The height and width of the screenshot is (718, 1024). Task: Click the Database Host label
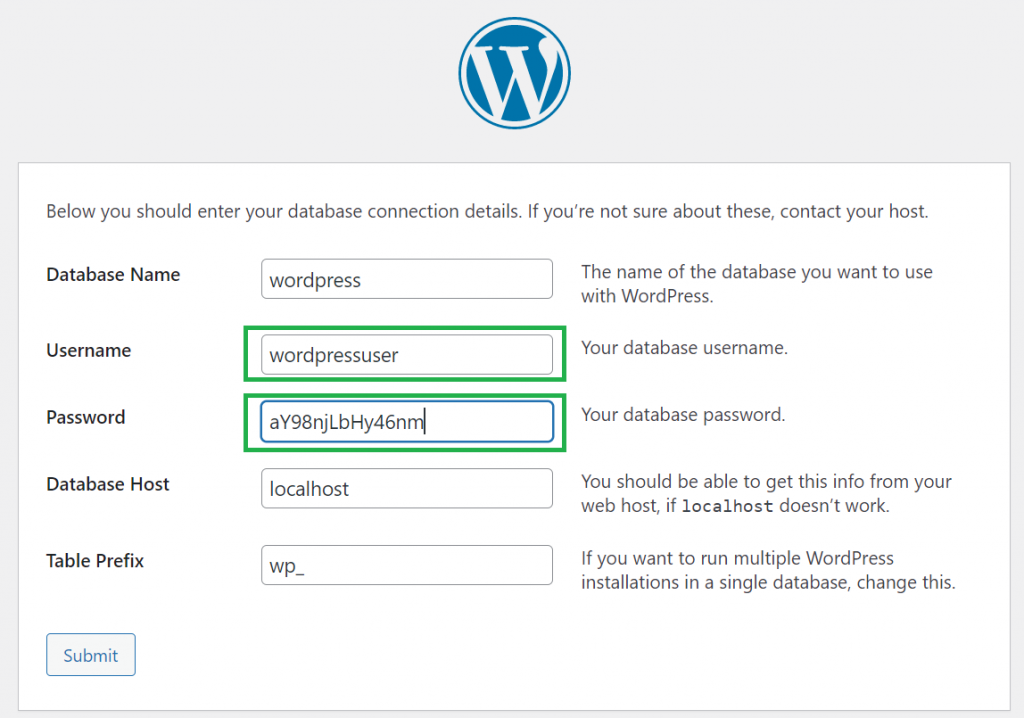click(x=107, y=484)
